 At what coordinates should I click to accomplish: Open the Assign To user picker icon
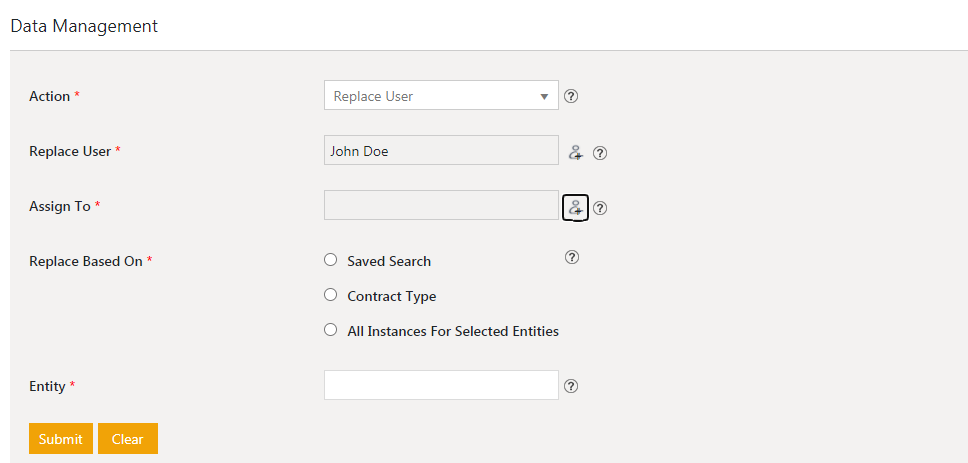tap(575, 207)
